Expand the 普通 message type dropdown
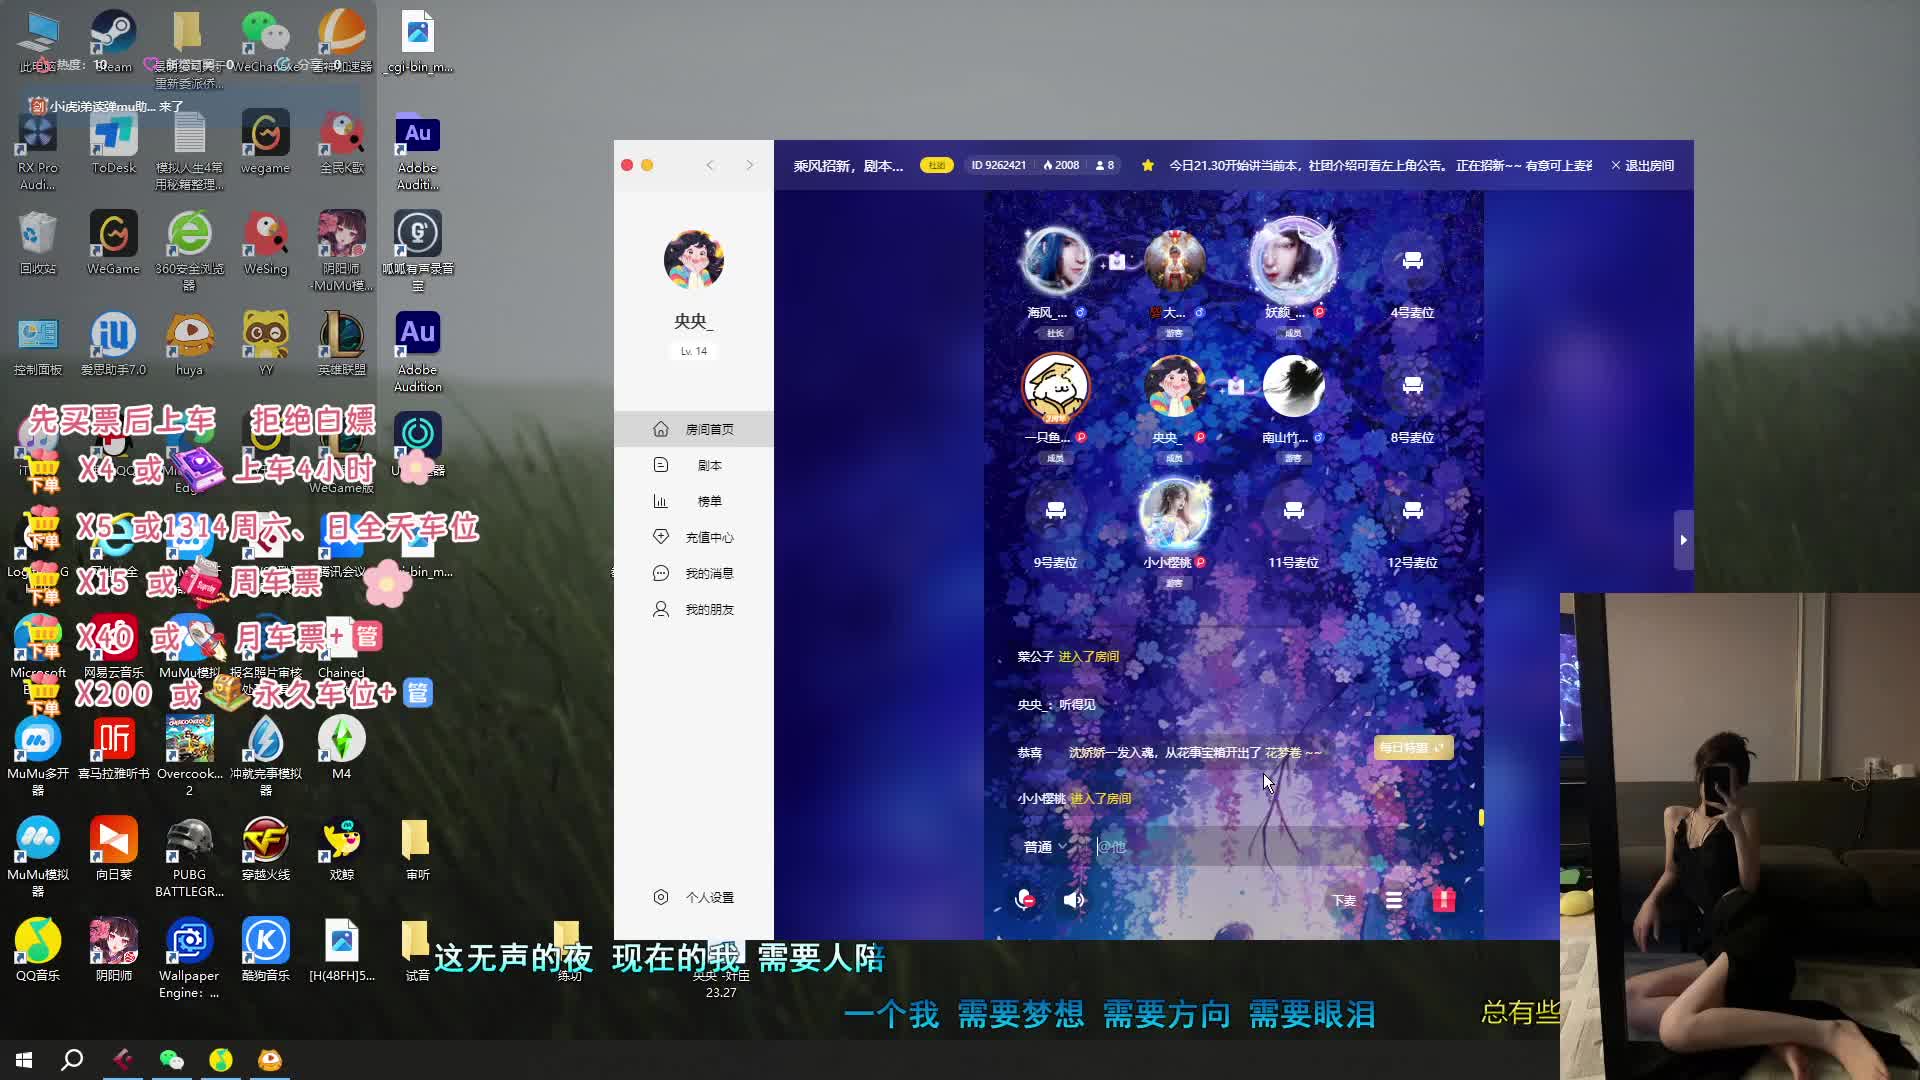The height and width of the screenshot is (1080, 1920). (1044, 847)
